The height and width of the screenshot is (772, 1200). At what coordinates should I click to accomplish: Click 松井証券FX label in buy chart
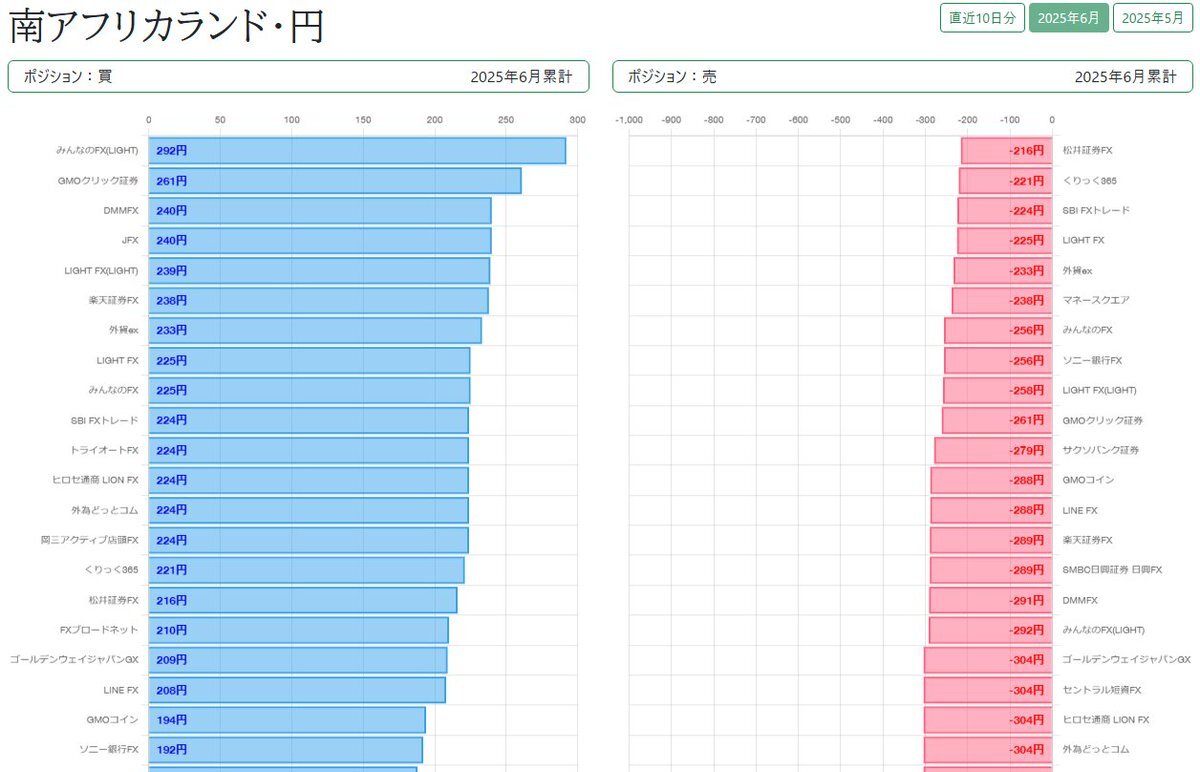(114, 600)
